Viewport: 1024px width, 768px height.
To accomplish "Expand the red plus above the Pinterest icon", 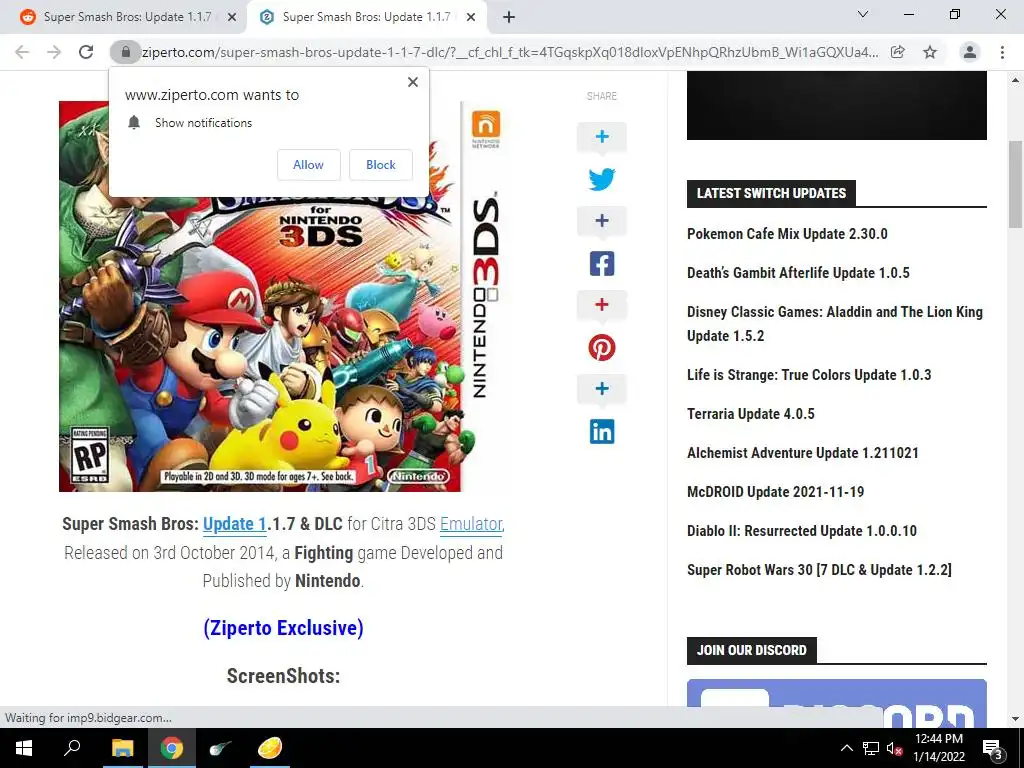I will click(x=601, y=304).
